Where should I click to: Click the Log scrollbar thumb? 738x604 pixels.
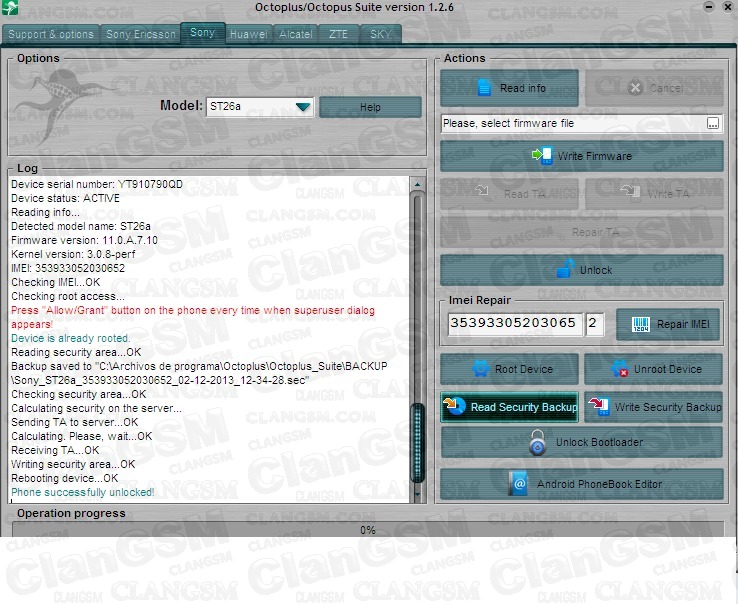(x=417, y=442)
